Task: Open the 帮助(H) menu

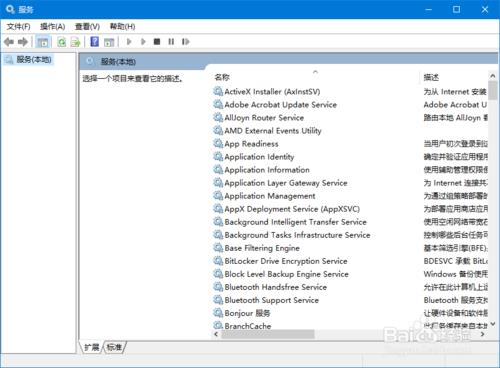Action: click(122, 26)
